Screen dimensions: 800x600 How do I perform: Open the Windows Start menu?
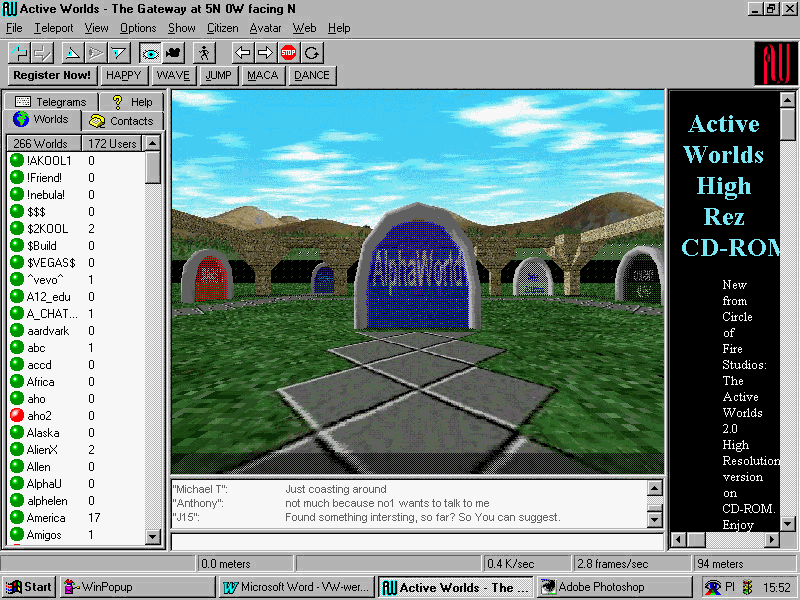[x=29, y=587]
